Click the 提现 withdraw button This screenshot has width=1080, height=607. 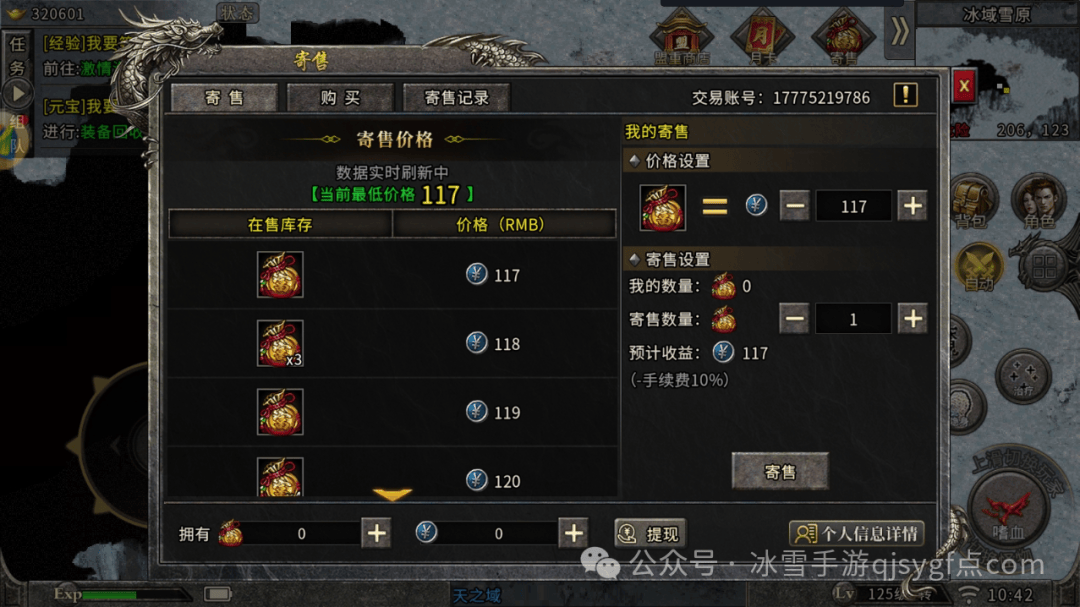point(650,533)
